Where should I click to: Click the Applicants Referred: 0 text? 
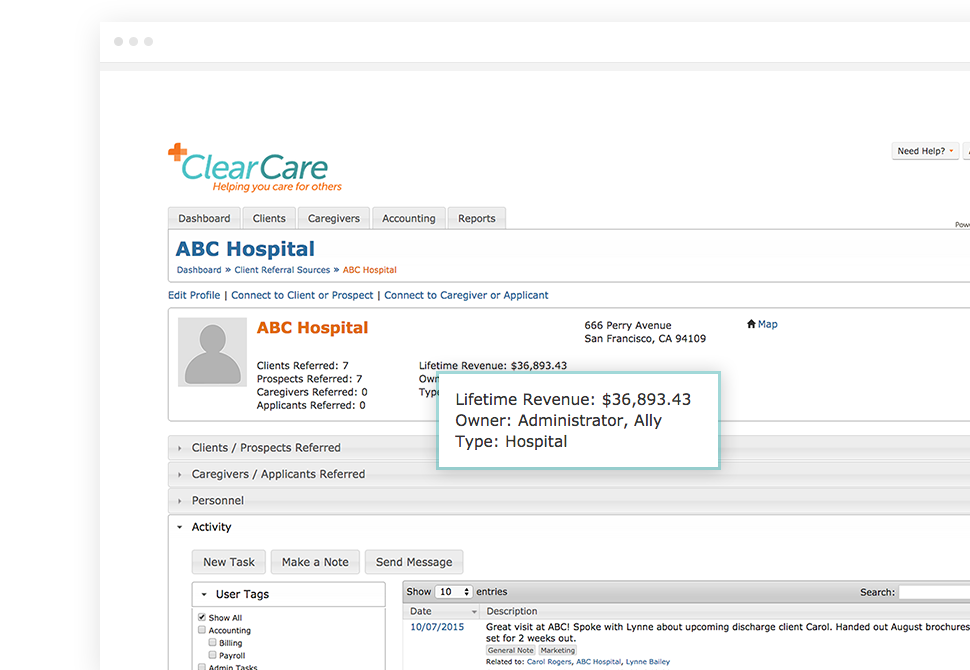(311, 405)
